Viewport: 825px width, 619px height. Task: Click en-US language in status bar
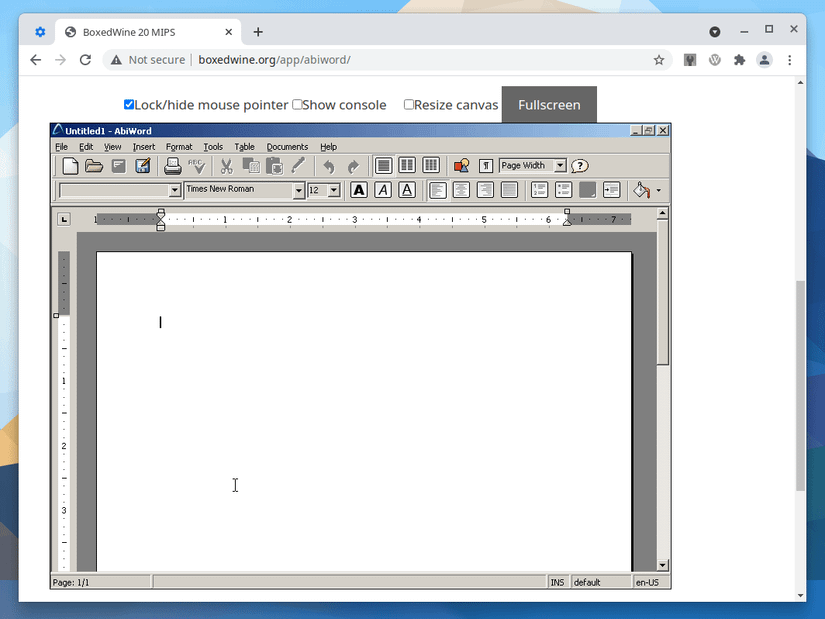[647, 582]
